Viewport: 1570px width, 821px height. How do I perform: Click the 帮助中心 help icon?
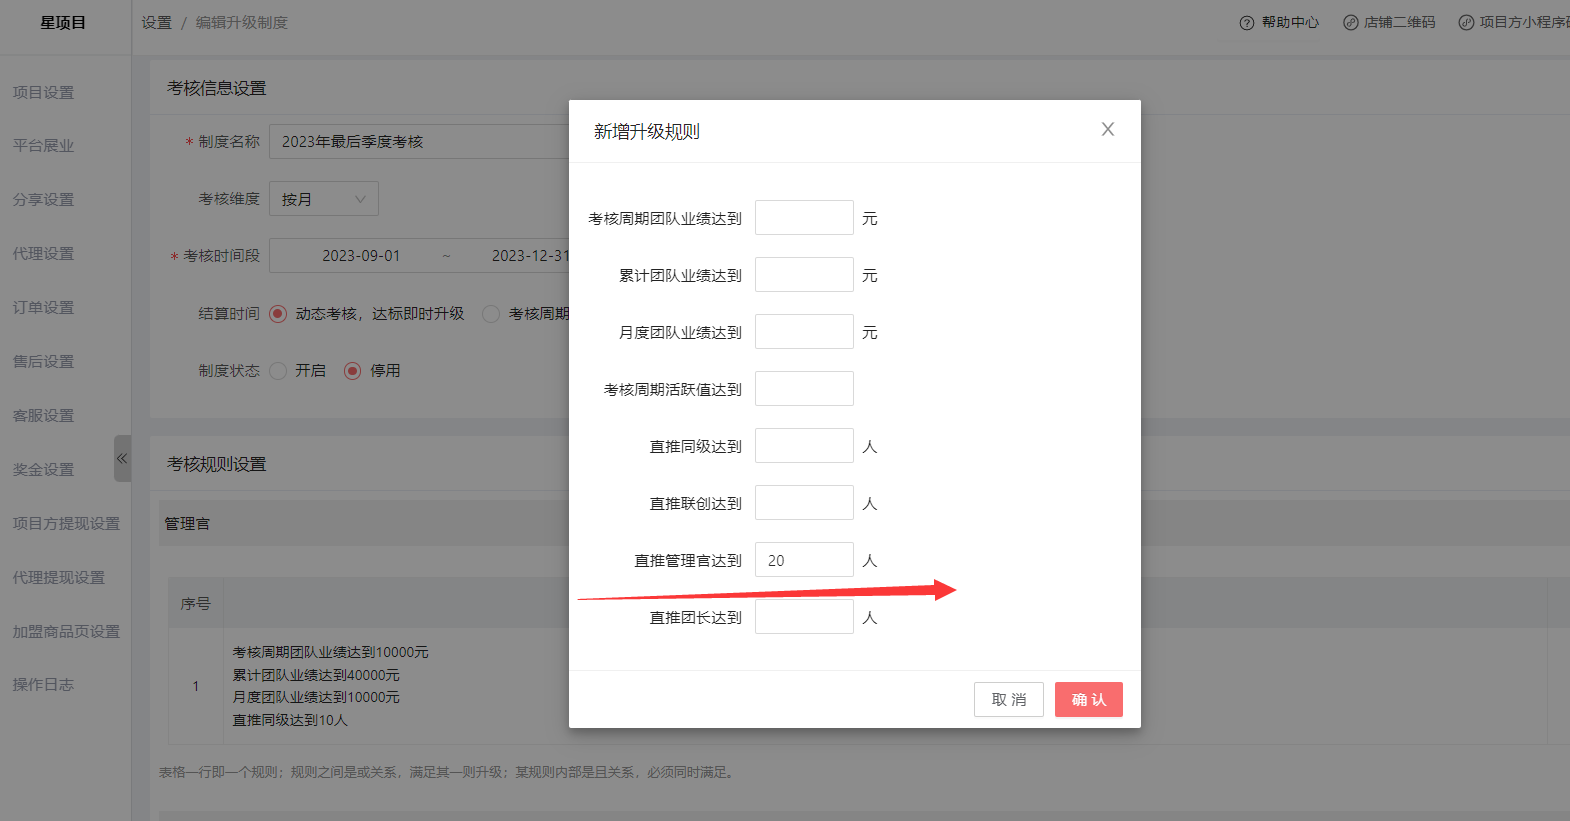(1246, 23)
